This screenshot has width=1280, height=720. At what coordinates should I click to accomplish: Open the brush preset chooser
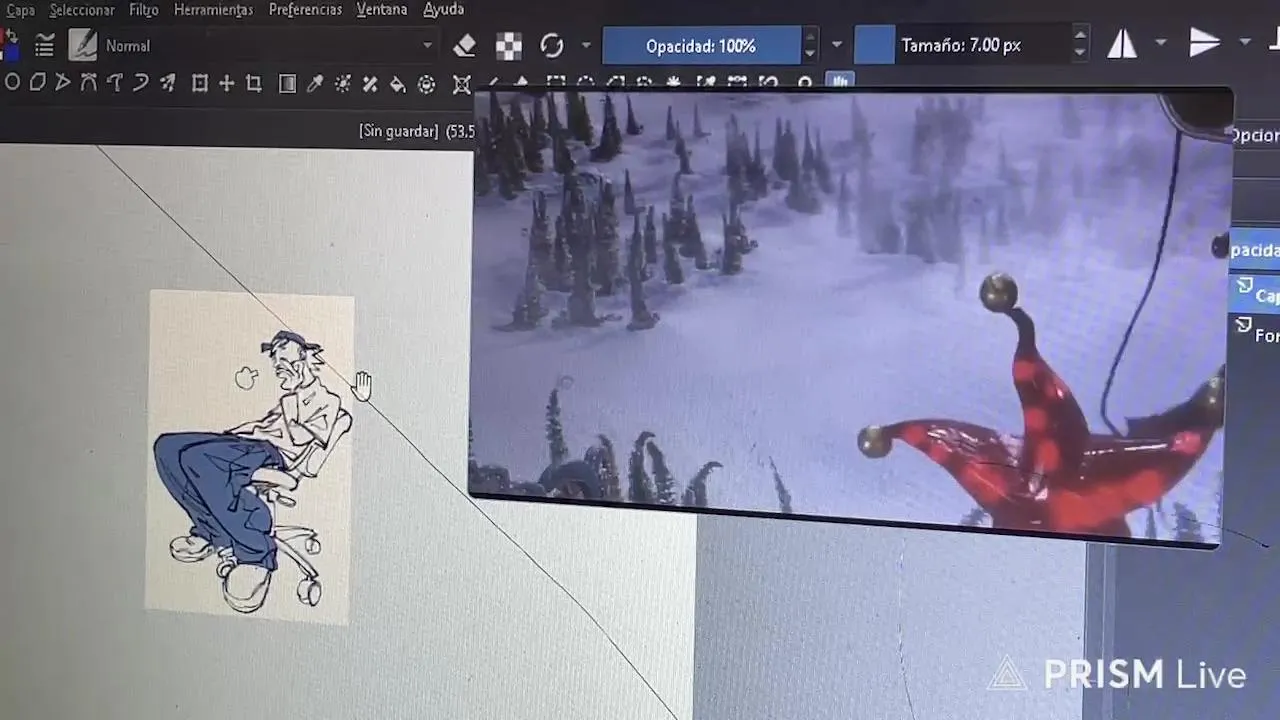point(82,45)
